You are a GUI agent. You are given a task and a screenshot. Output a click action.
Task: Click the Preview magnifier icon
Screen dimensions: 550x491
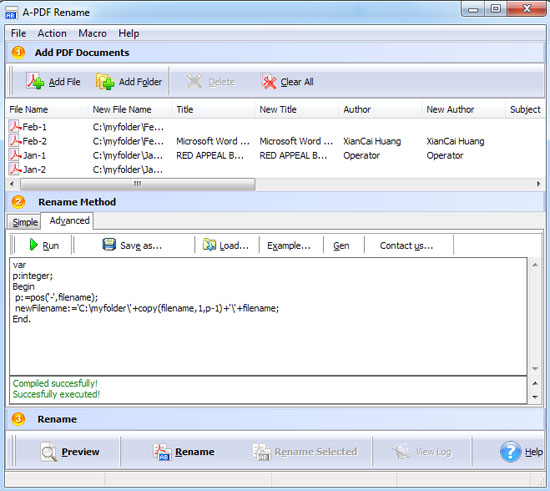(x=48, y=452)
